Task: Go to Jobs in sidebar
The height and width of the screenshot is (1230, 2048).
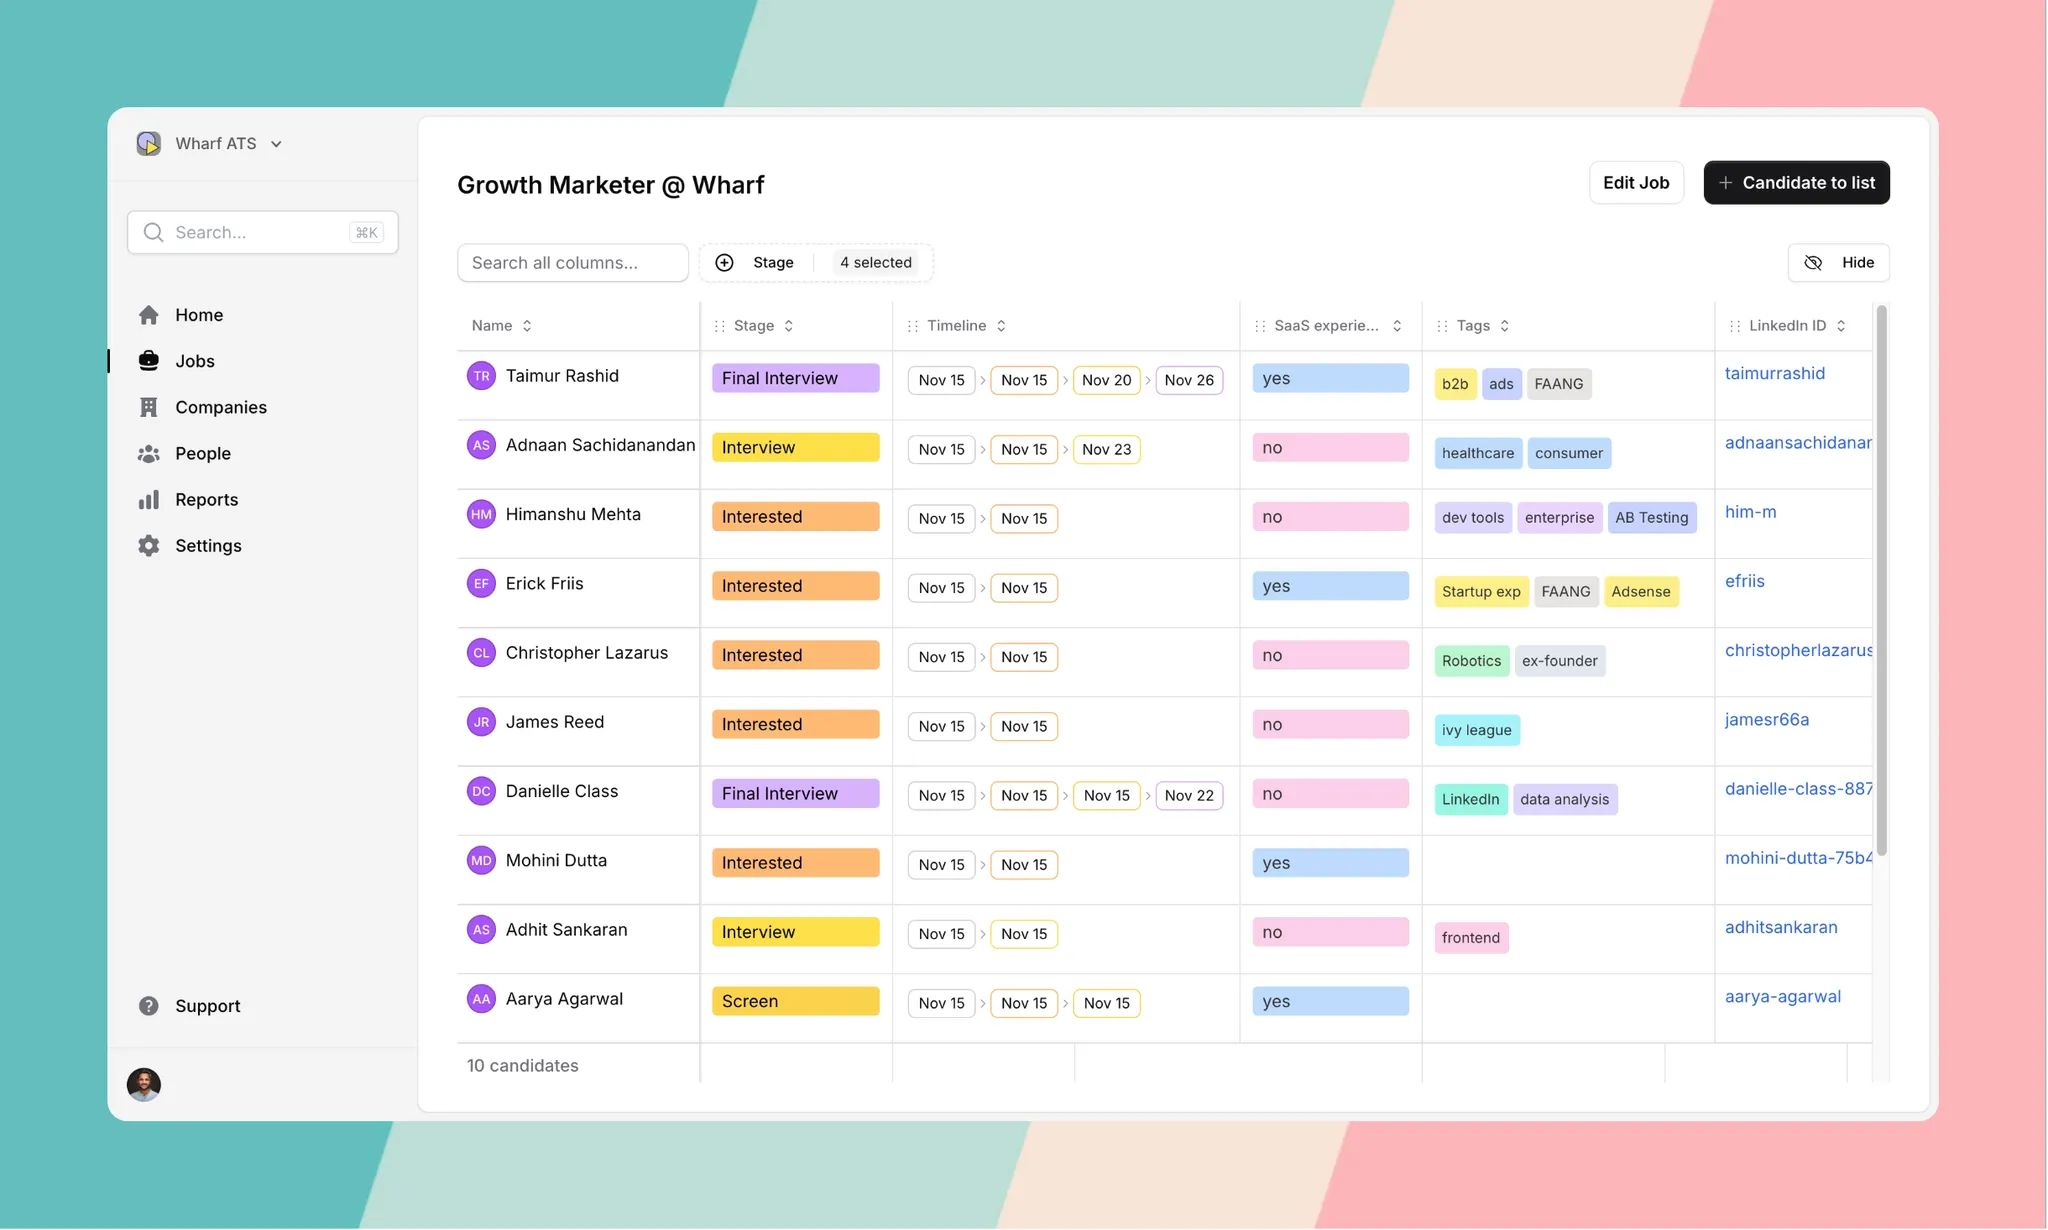Action: [x=195, y=361]
